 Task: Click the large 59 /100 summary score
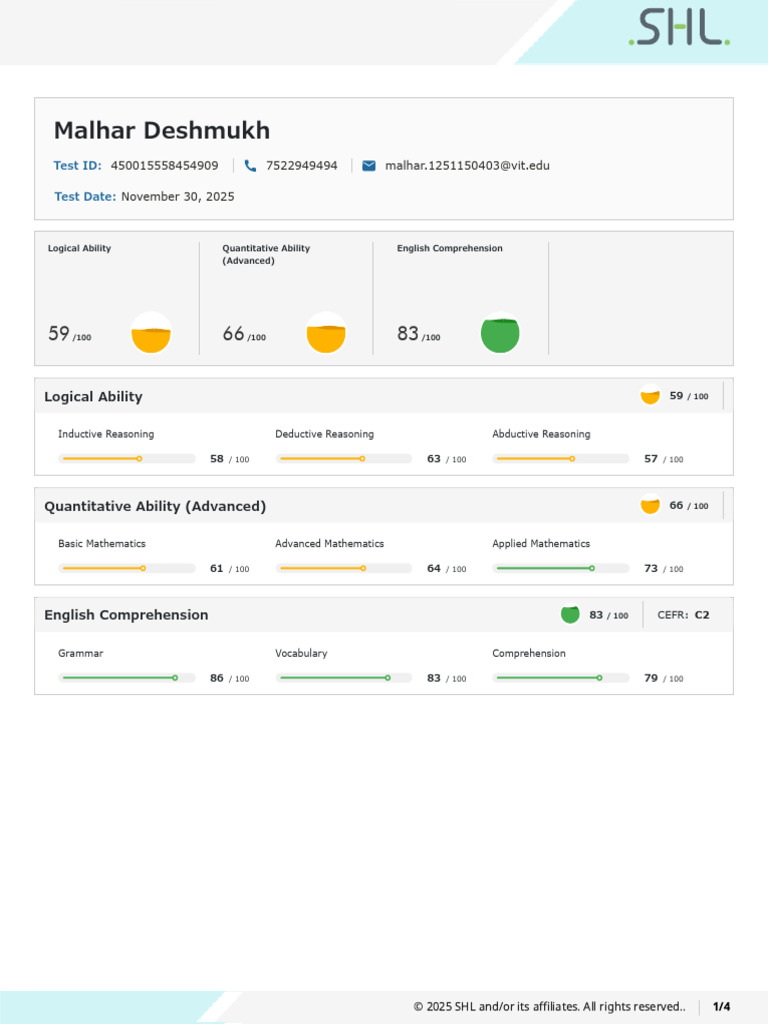coord(70,334)
